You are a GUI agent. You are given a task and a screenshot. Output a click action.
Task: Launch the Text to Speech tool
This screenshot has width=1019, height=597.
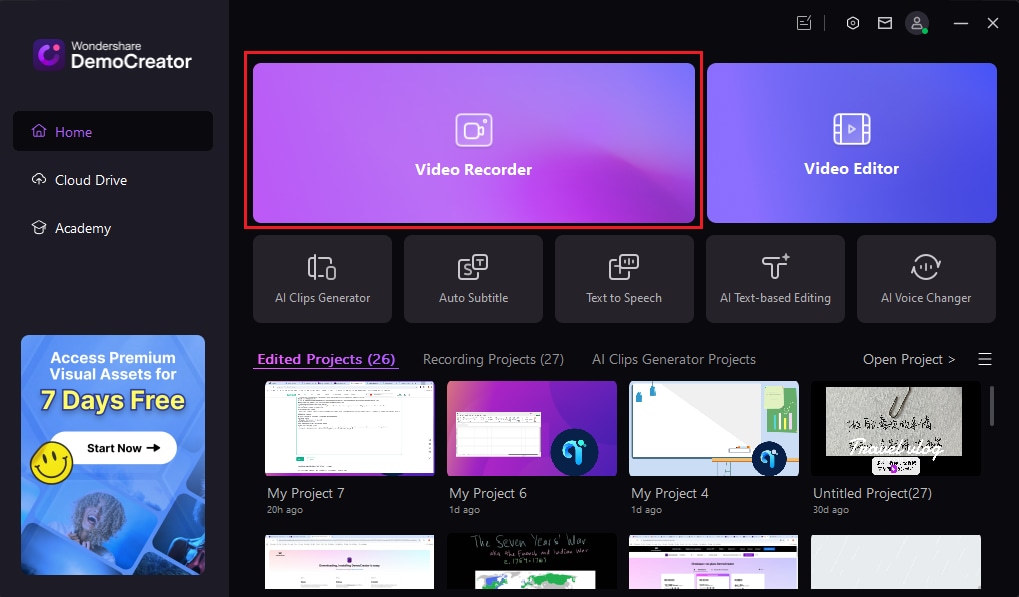coord(624,279)
